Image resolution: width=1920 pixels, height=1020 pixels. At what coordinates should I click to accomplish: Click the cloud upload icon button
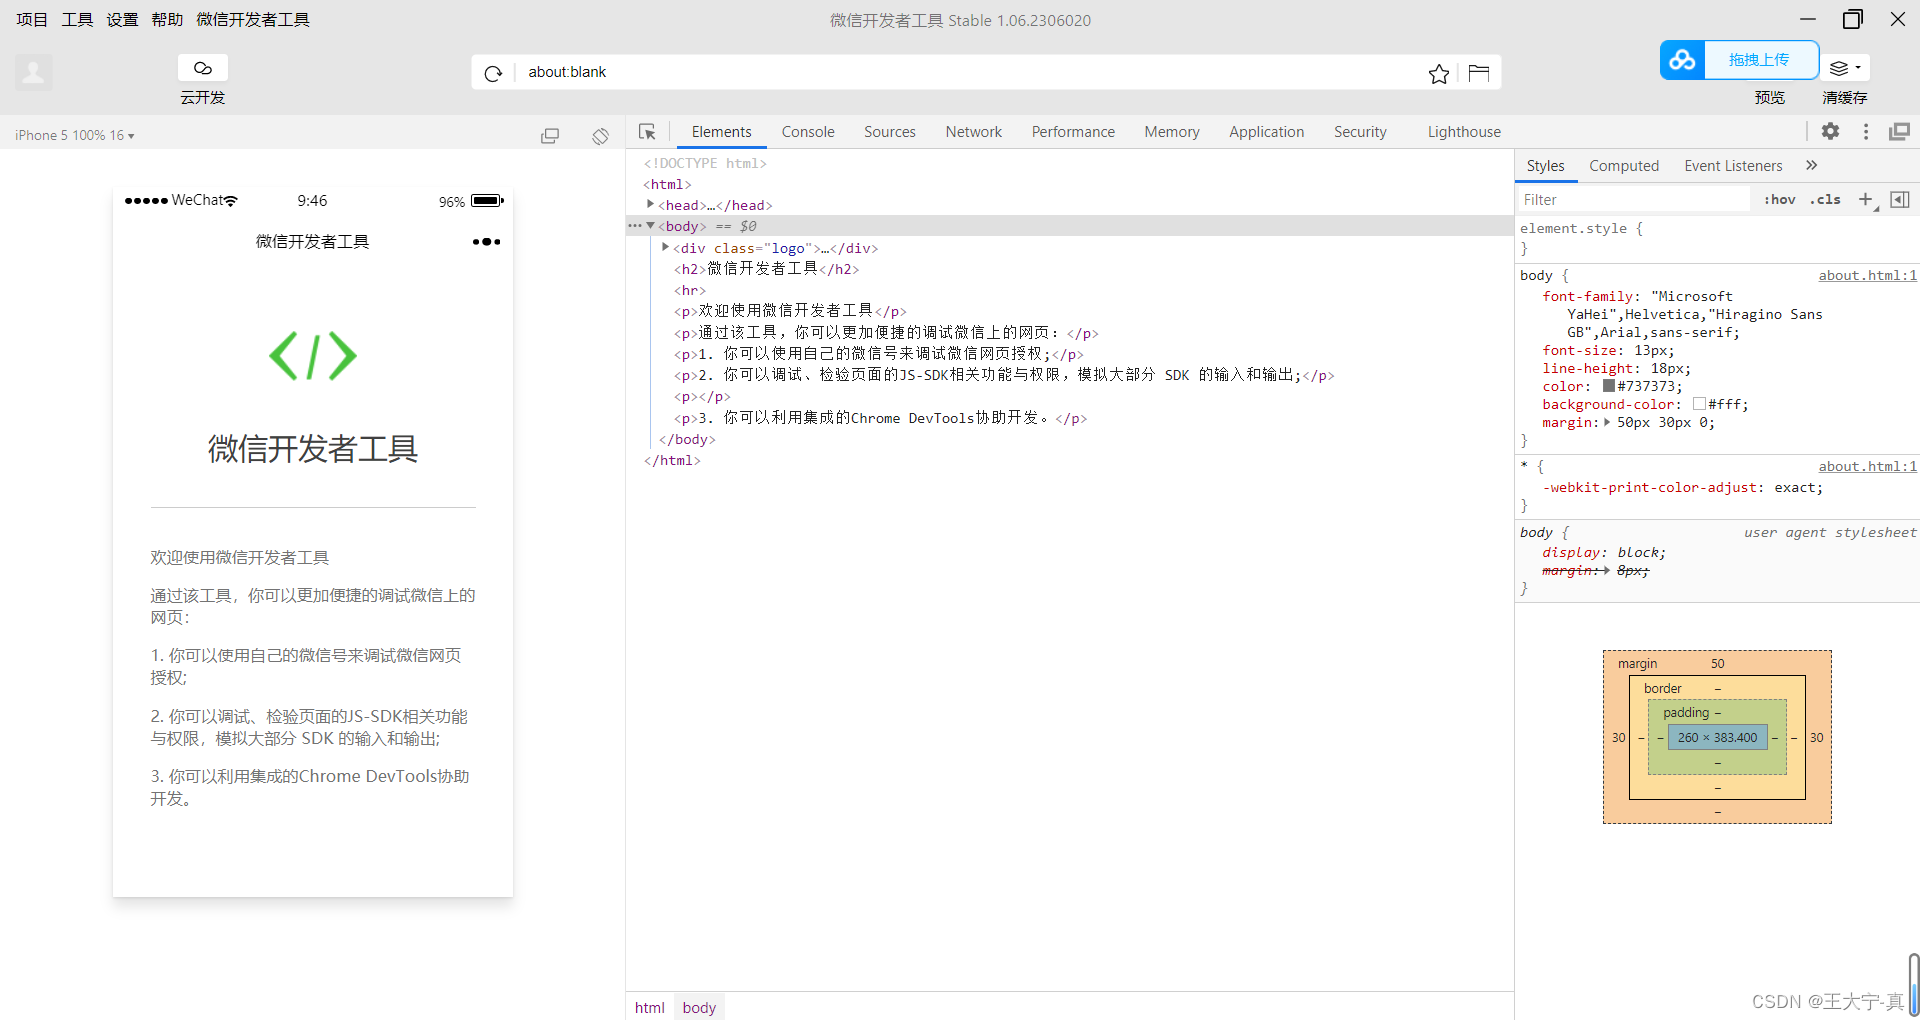pos(1682,60)
